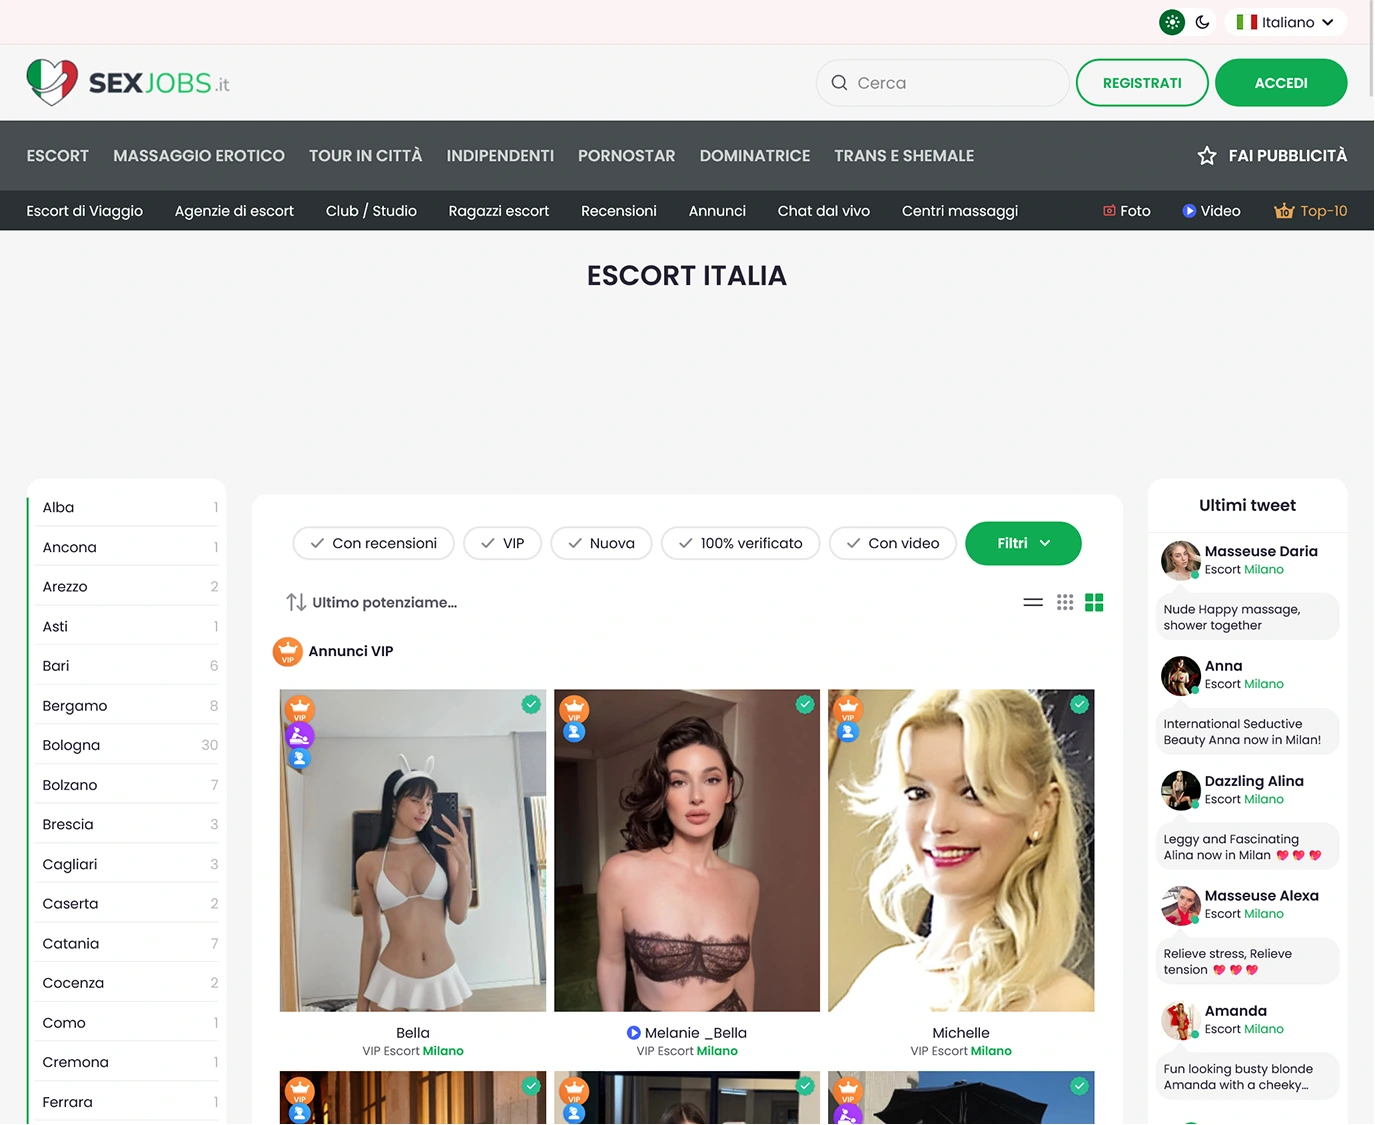Click VIP crown badge on Bella's card
This screenshot has width=1375, height=1125.
click(300, 710)
